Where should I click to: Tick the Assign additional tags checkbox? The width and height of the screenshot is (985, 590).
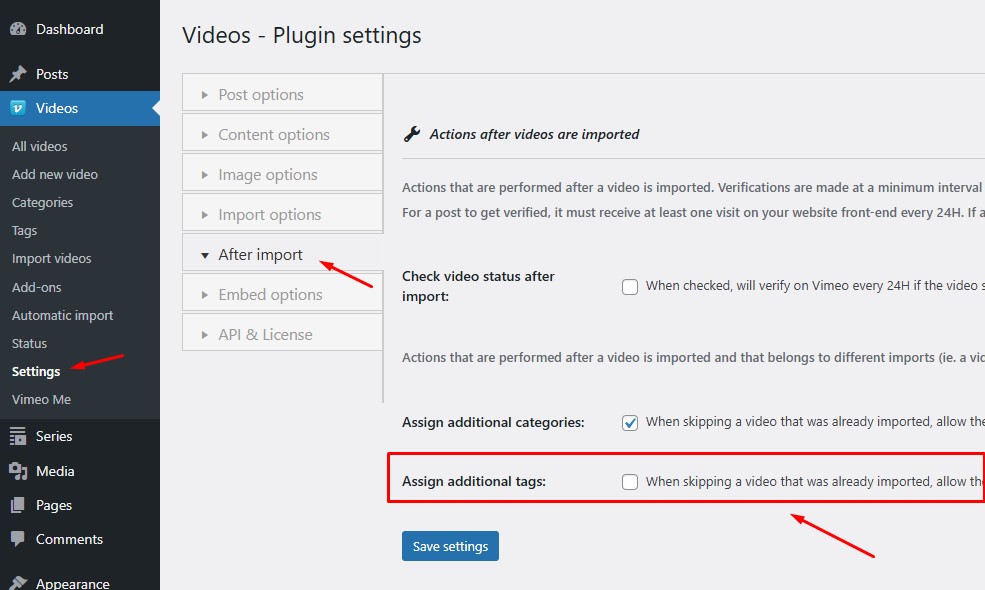630,482
